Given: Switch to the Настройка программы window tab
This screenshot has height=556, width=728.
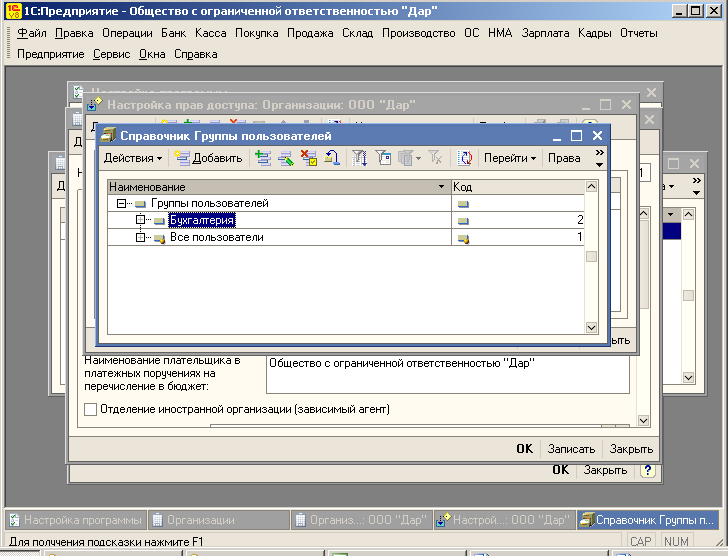Looking at the screenshot, I should click(x=77, y=520).
